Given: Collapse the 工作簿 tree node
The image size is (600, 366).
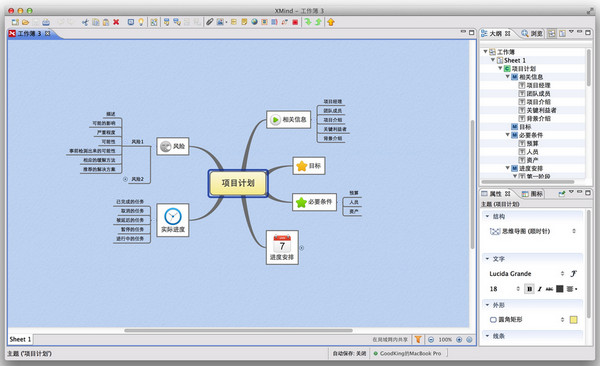Looking at the screenshot, I should point(485,51).
